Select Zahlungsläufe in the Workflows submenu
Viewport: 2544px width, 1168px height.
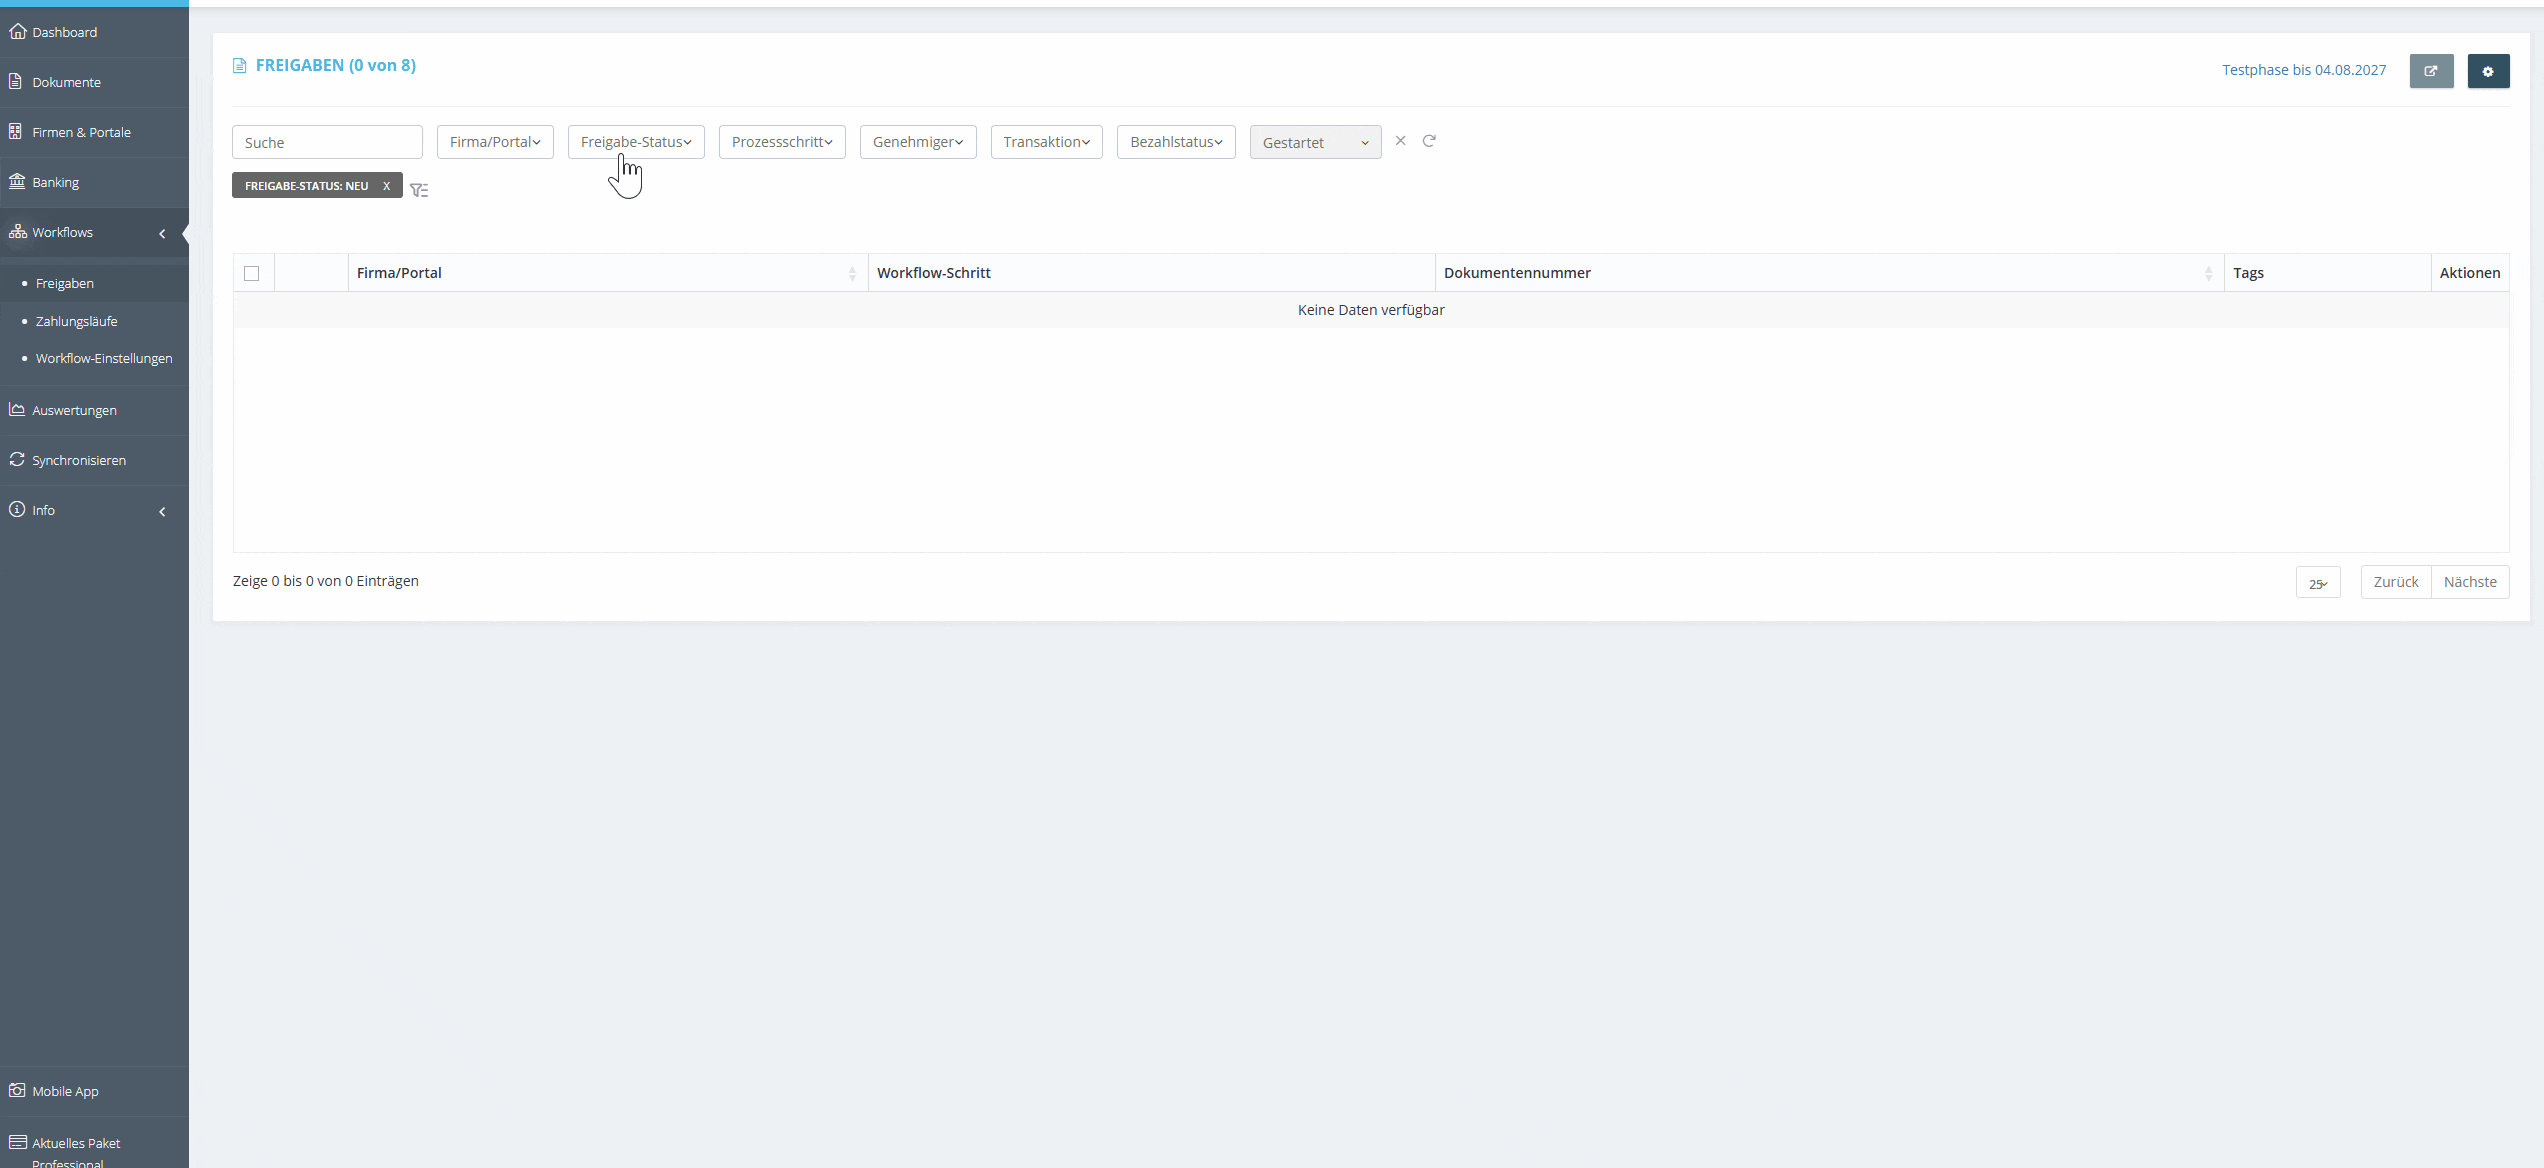point(77,321)
